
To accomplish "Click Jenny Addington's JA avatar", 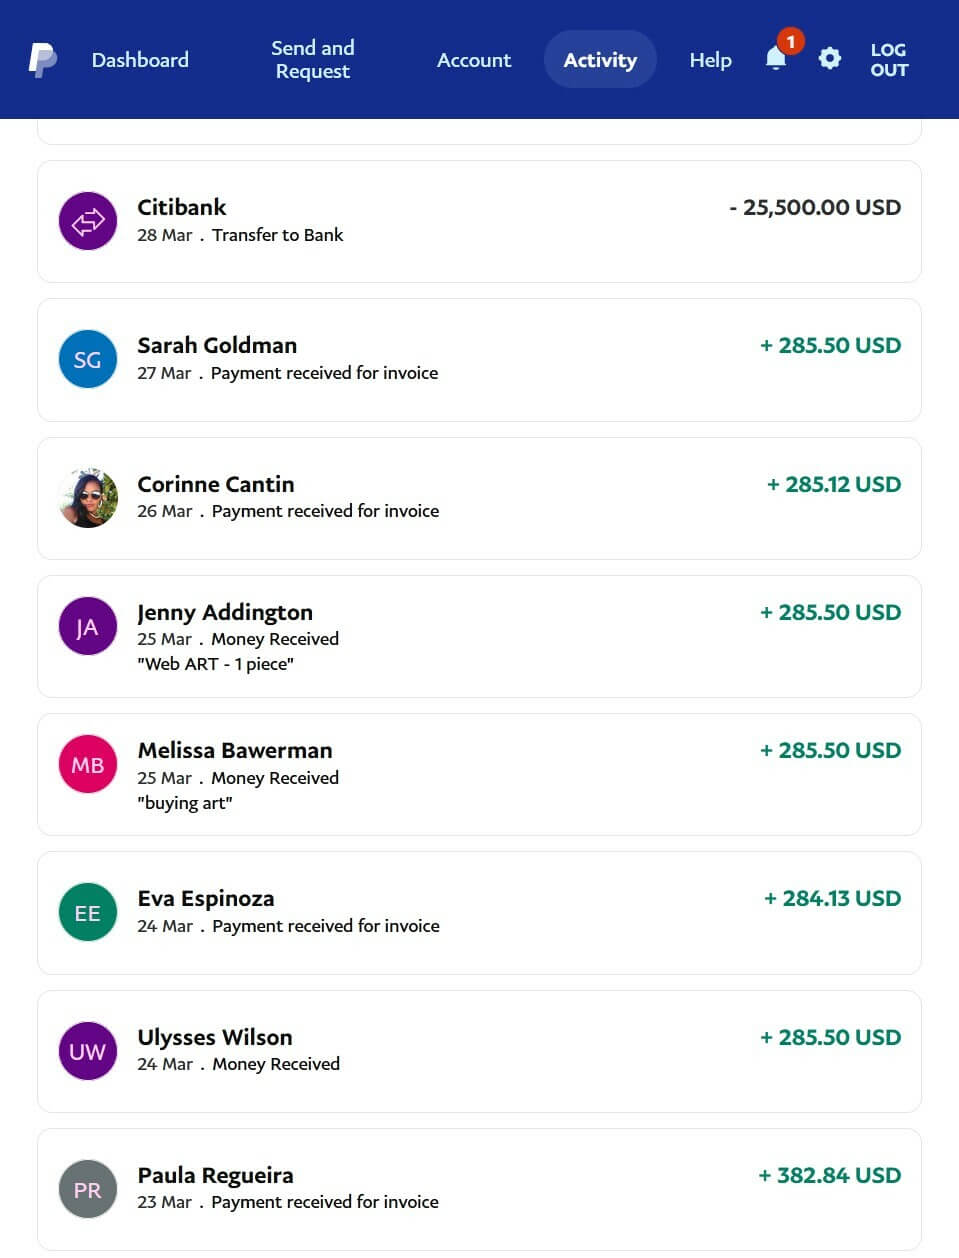I will (88, 627).
